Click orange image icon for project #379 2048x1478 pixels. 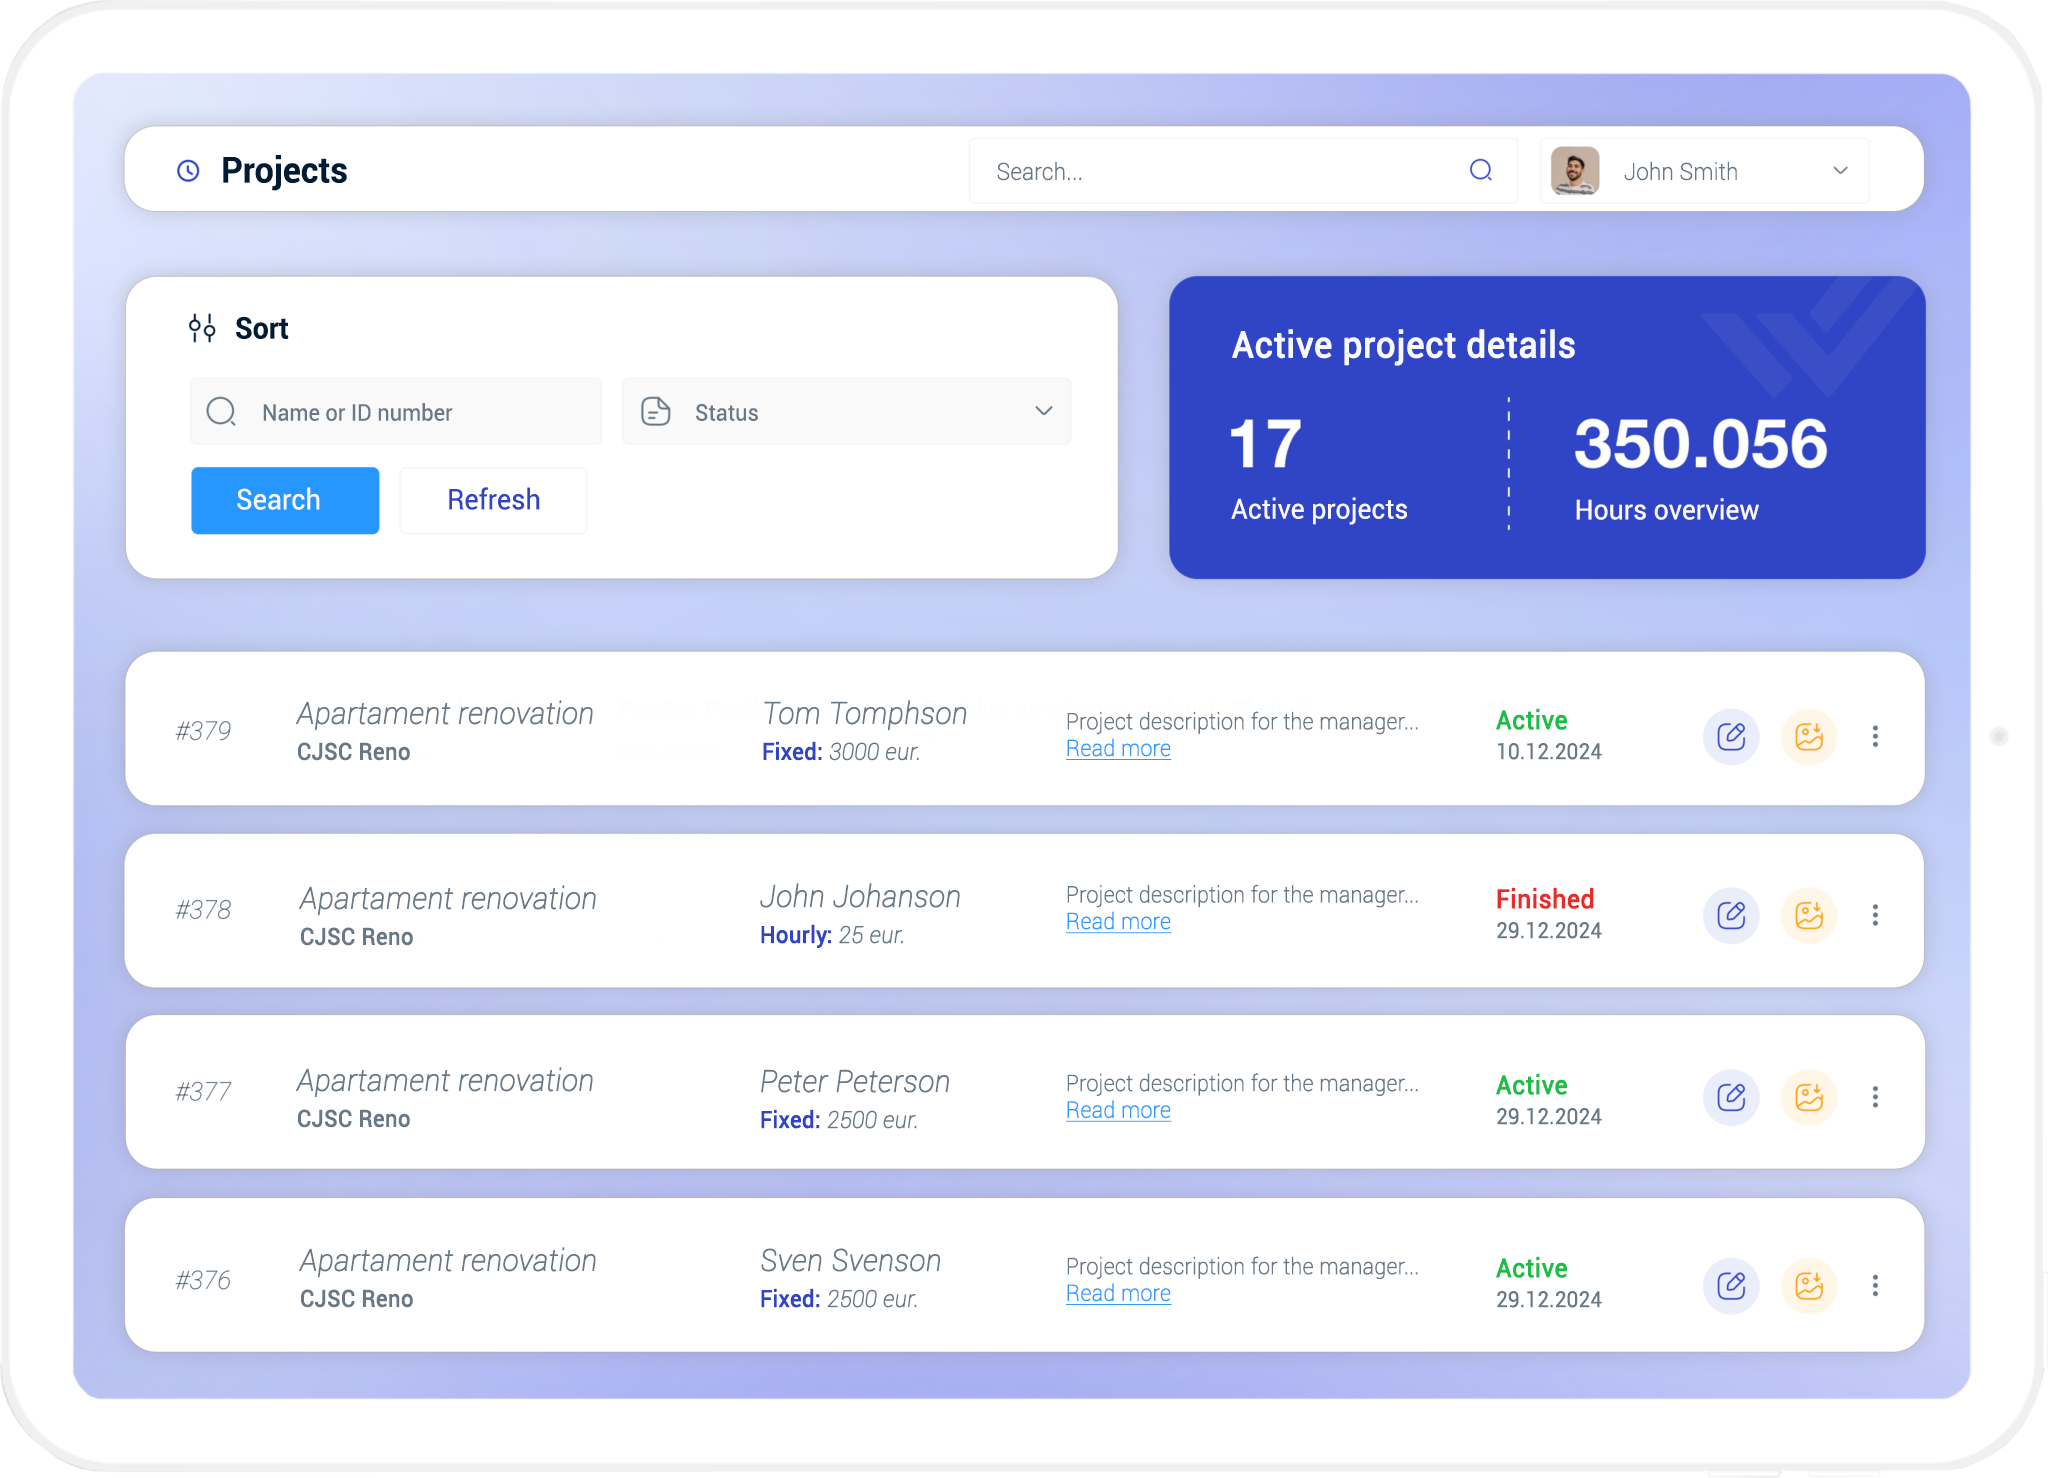(1809, 737)
